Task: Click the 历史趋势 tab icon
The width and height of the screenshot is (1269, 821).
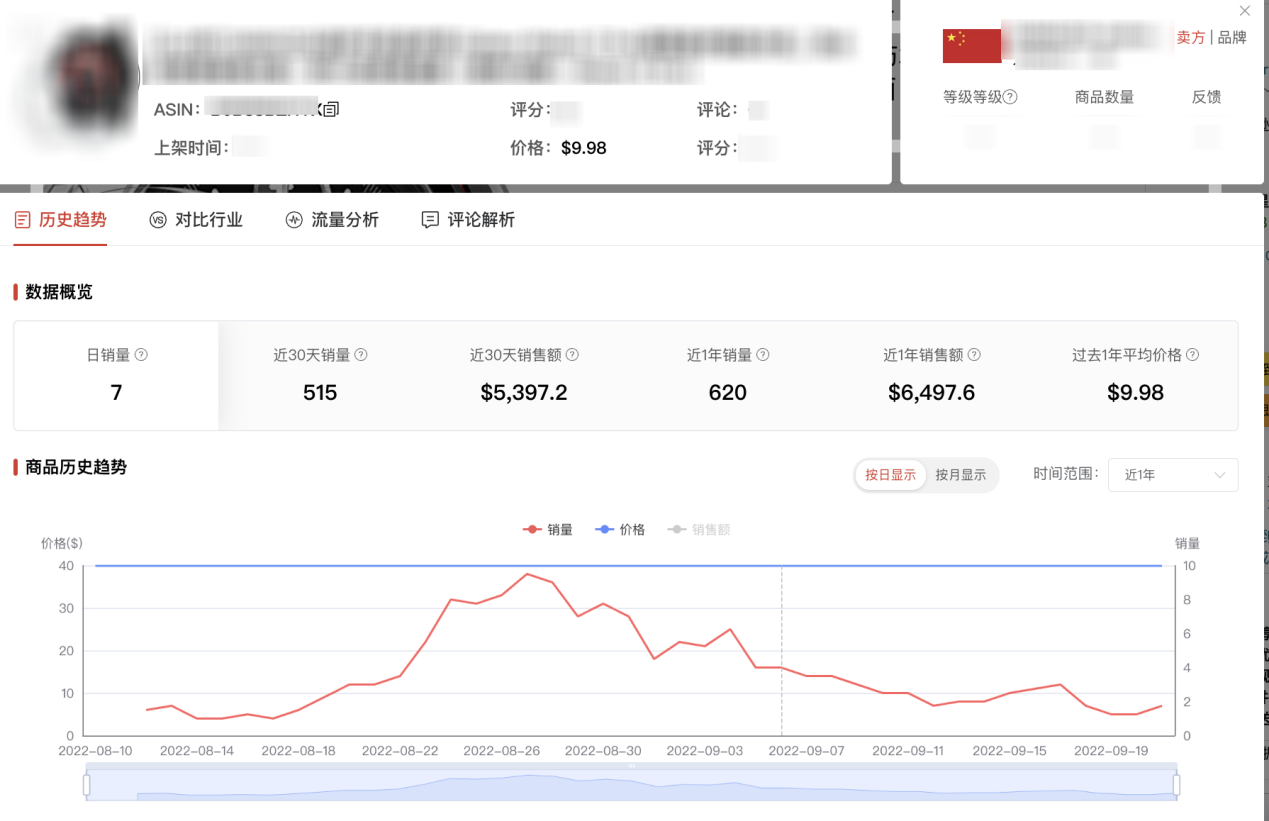Action: (24, 219)
